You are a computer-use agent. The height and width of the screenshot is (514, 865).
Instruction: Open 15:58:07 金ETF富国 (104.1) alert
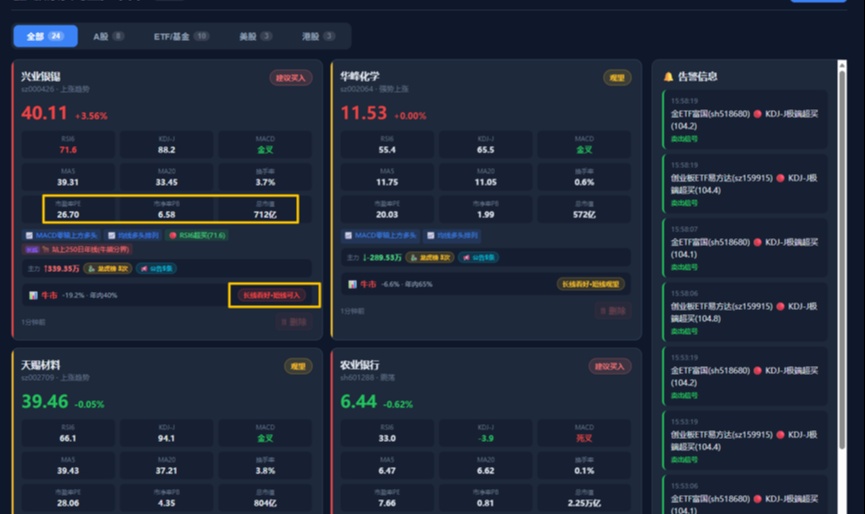point(745,248)
